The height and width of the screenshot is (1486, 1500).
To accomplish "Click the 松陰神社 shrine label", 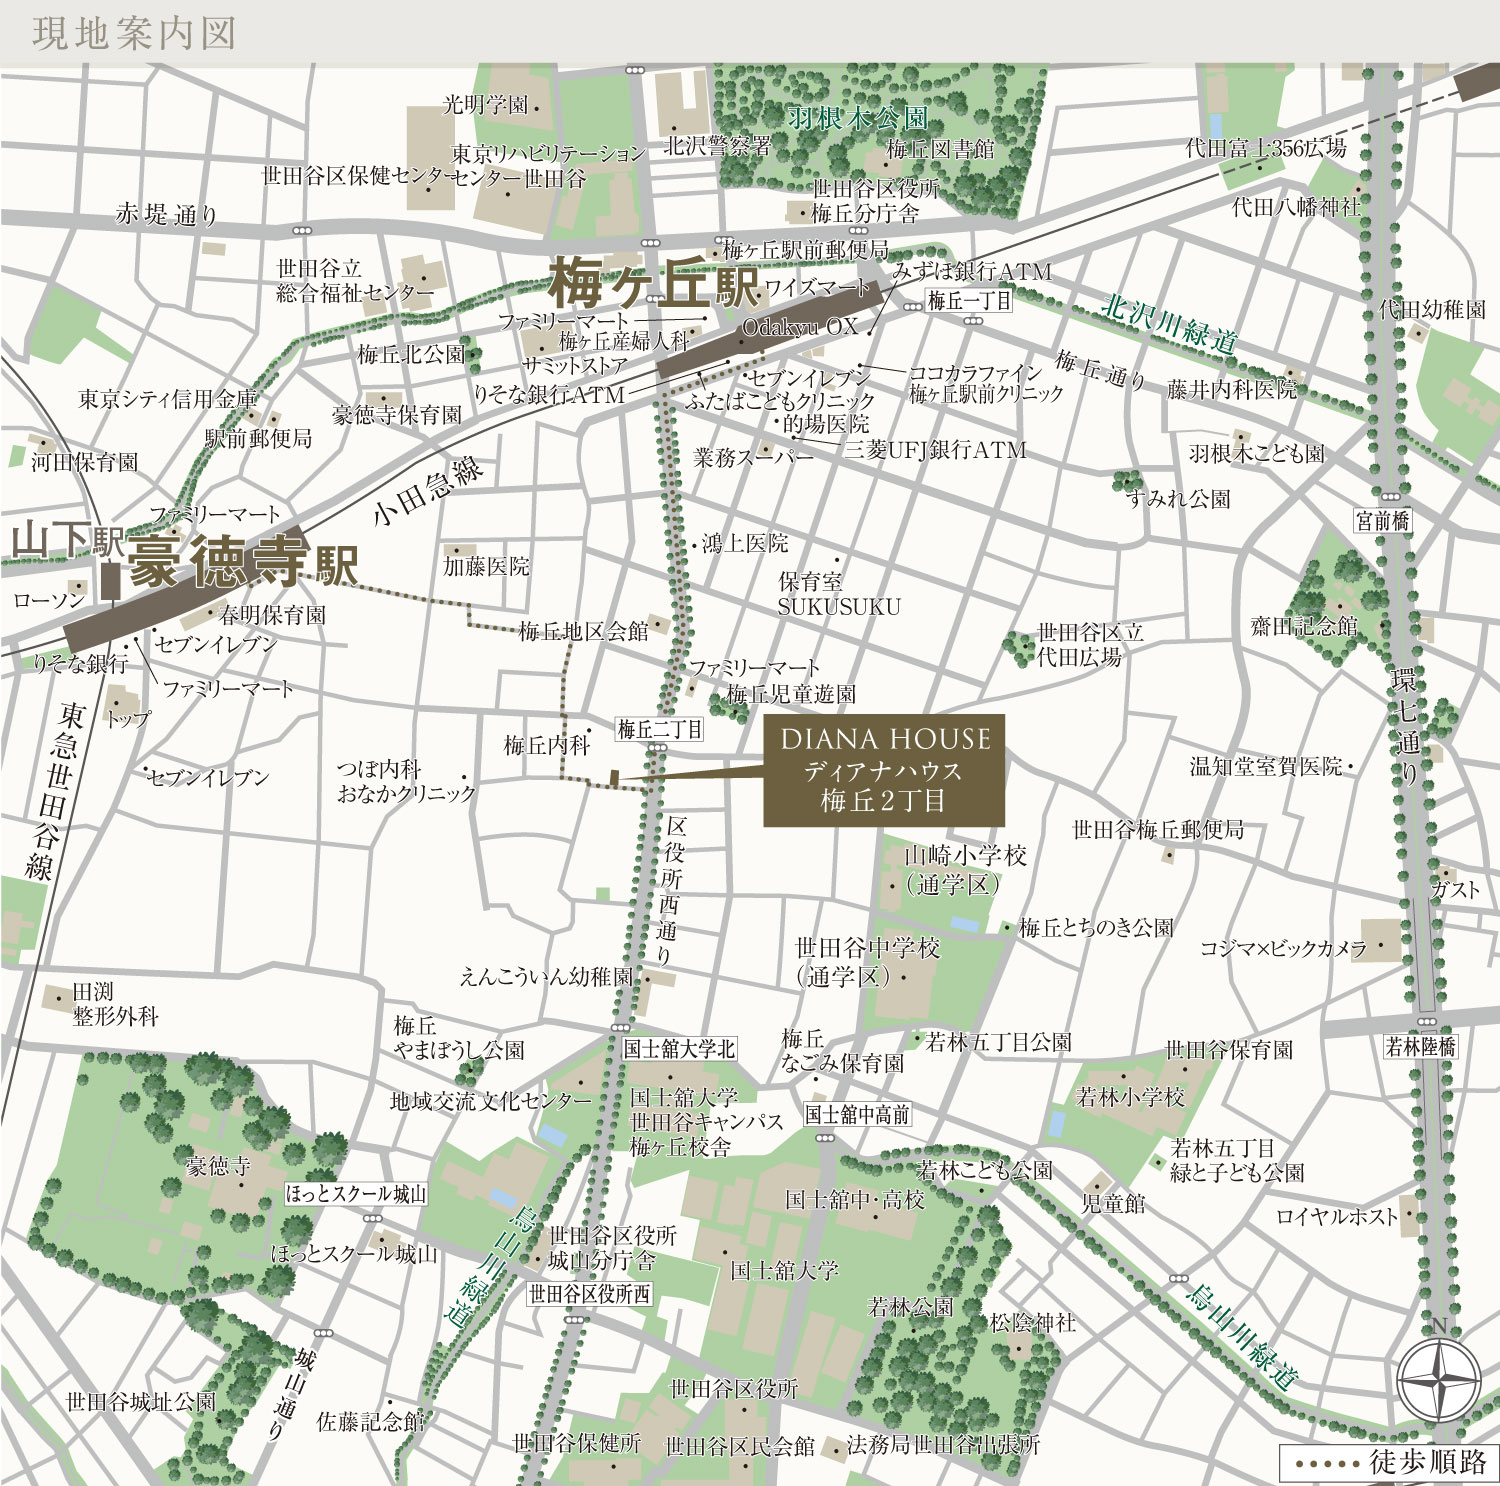I will click(1033, 1322).
